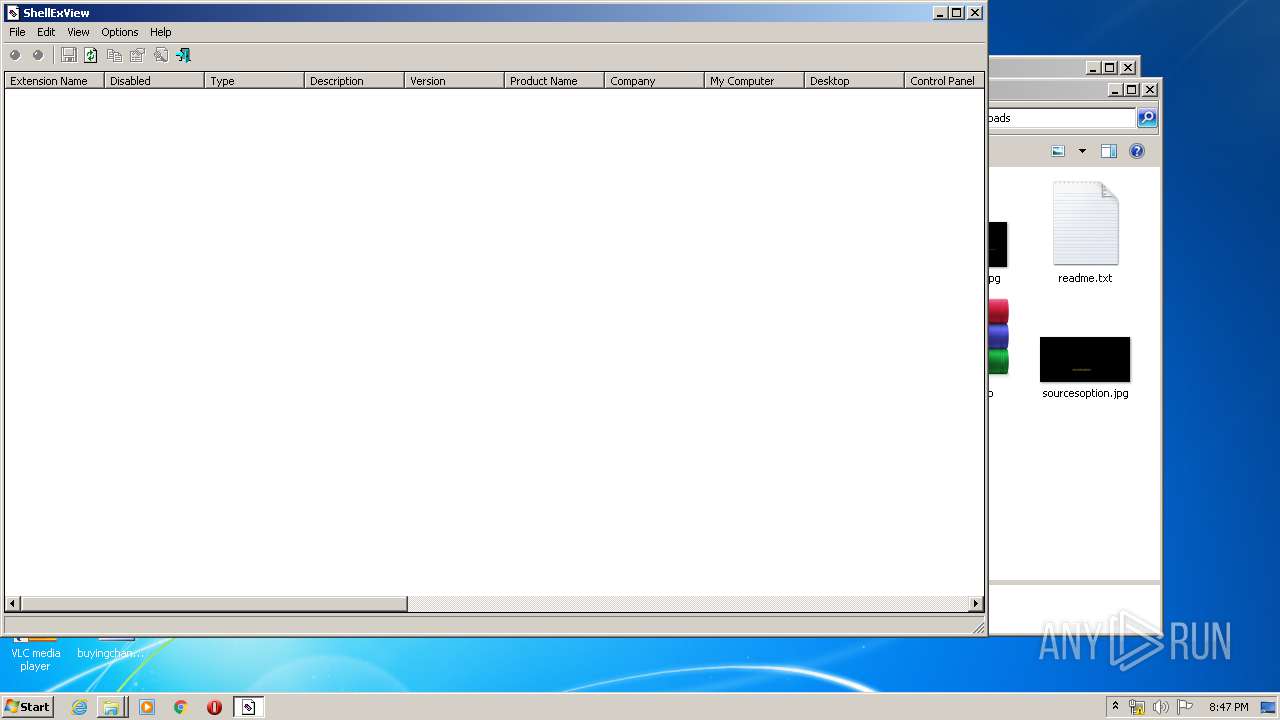
Task: Show hidden tray icons arrow
Action: coord(1115,707)
